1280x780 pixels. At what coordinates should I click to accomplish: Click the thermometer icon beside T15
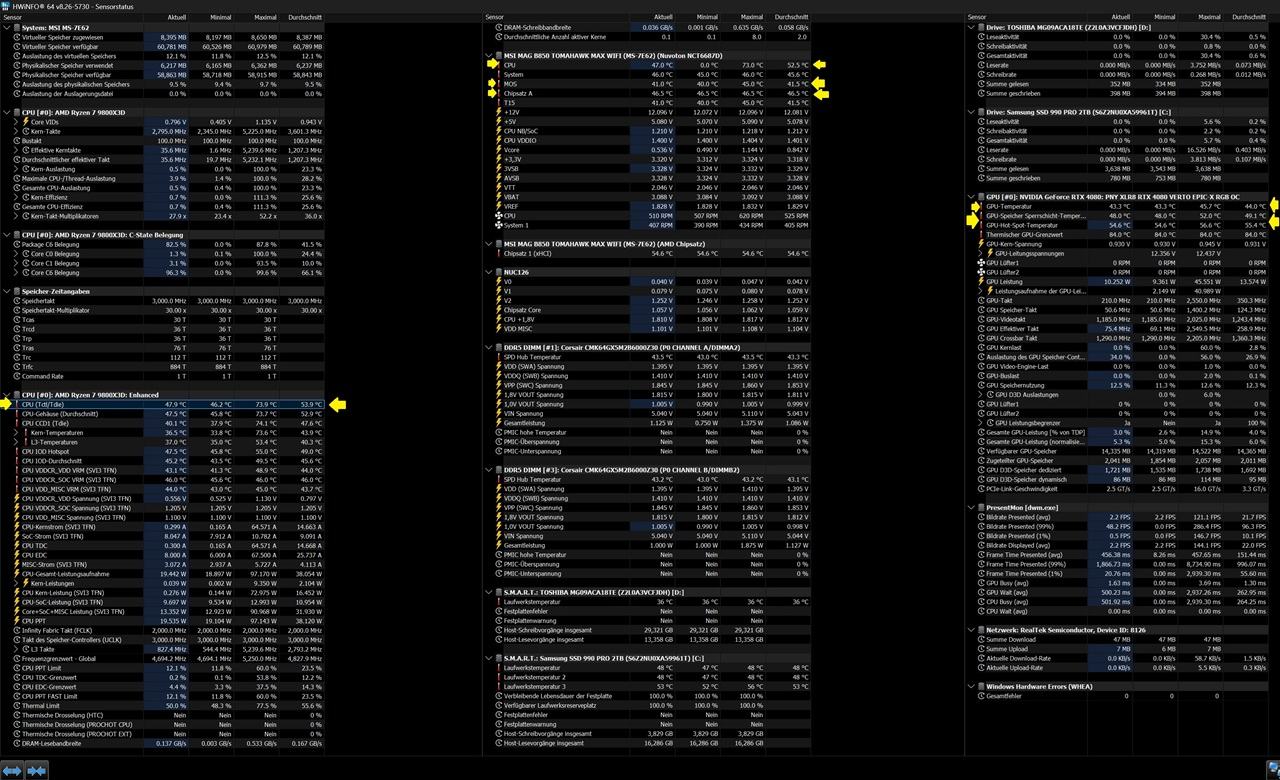(x=497, y=102)
